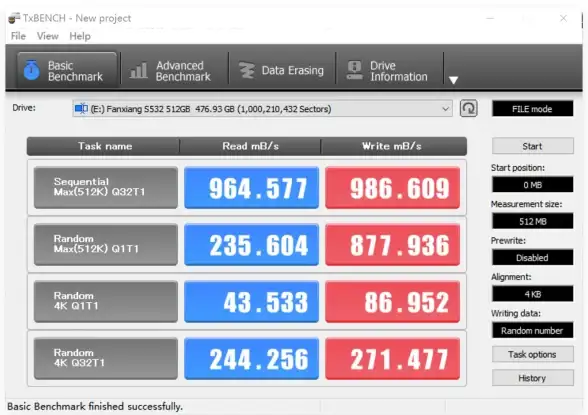
Task: Click the 86.952 write result
Action: [393, 301]
